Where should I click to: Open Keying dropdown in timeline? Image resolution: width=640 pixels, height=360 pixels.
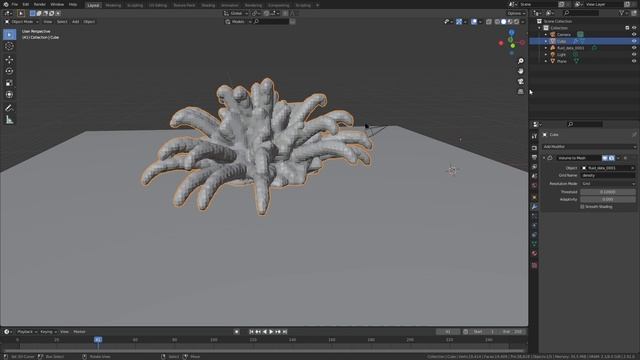pyautogui.click(x=48, y=332)
